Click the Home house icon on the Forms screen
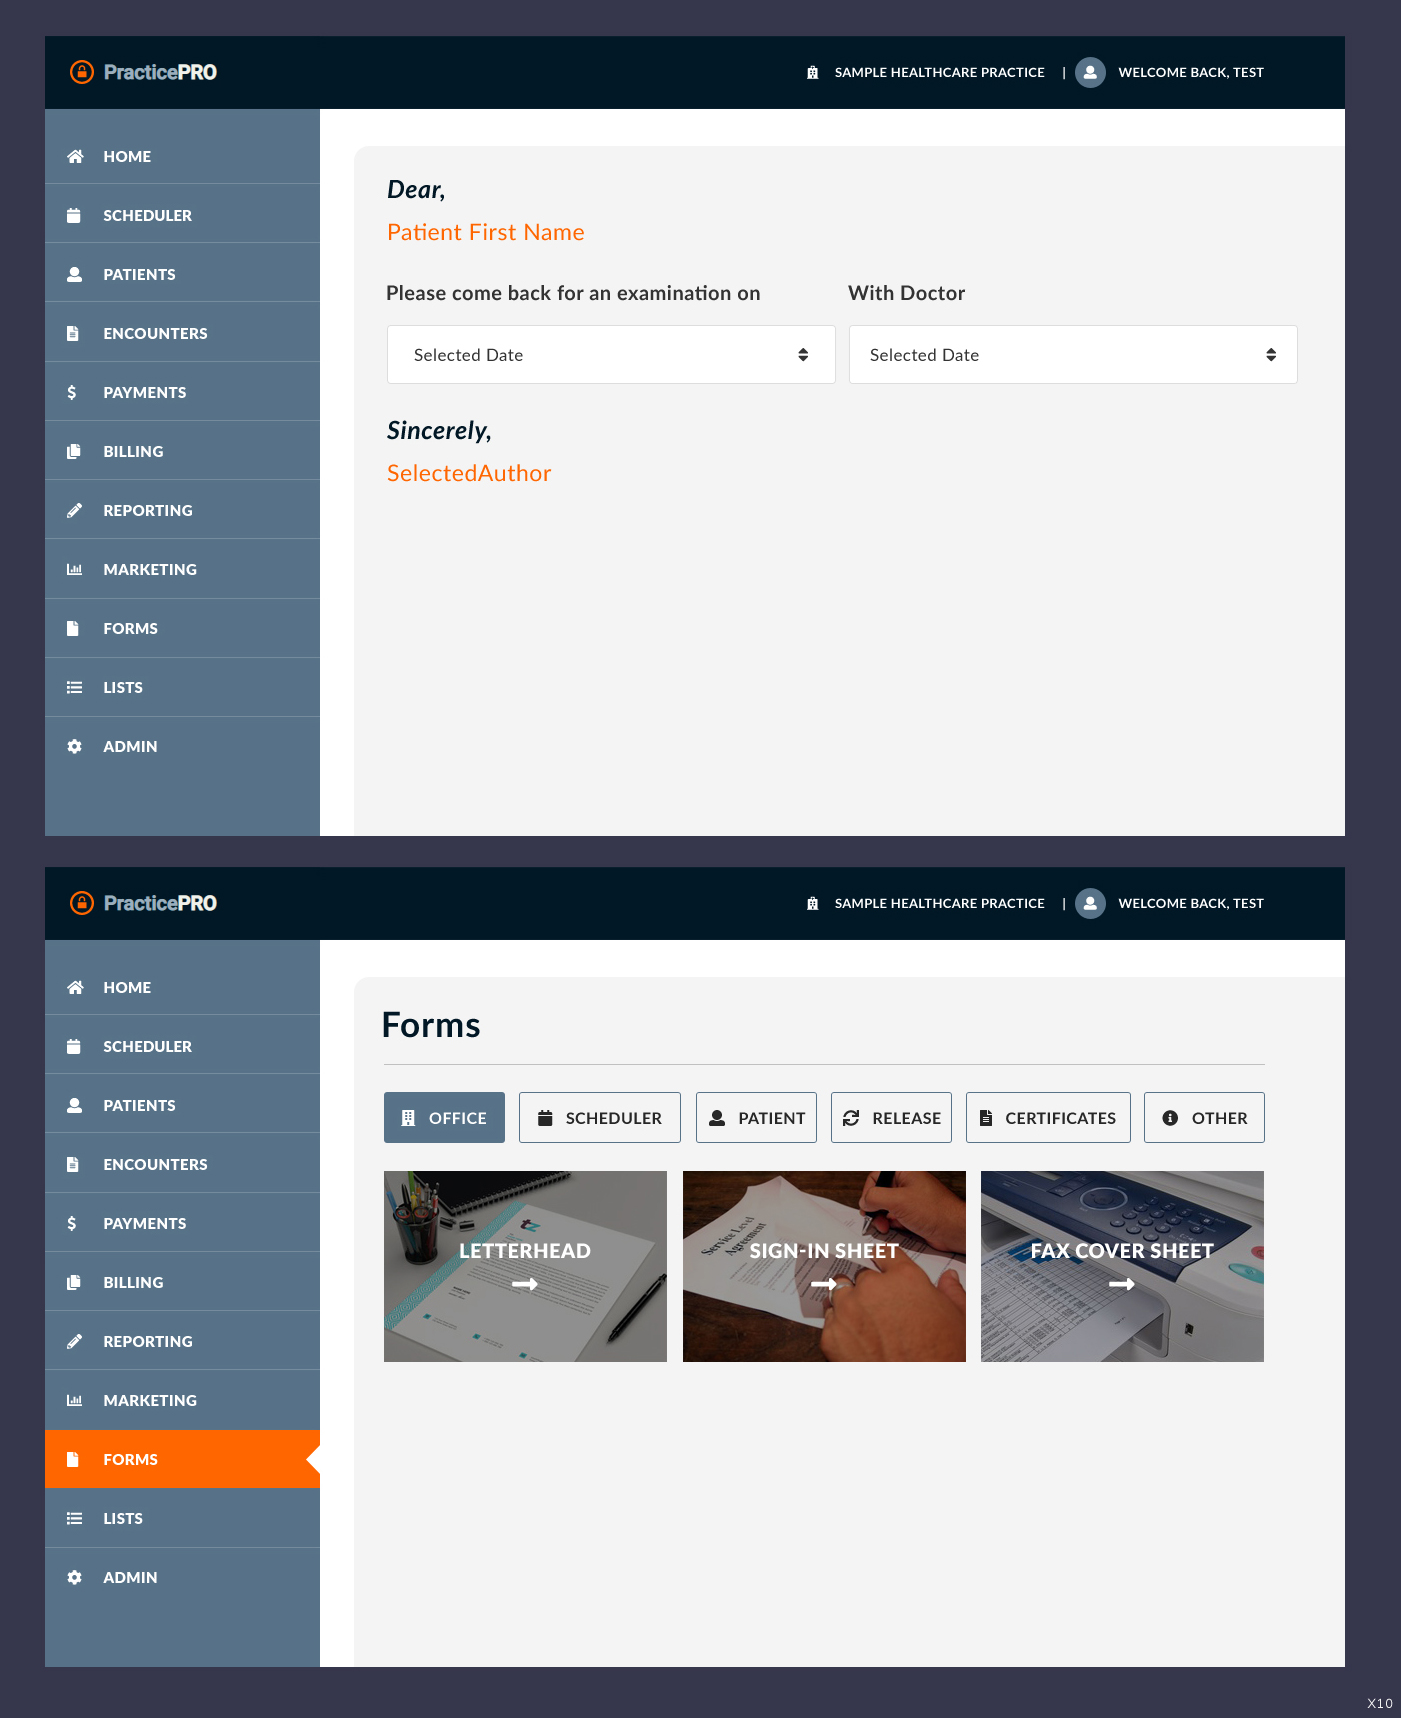This screenshot has width=1401, height=1718. [x=75, y=987]
